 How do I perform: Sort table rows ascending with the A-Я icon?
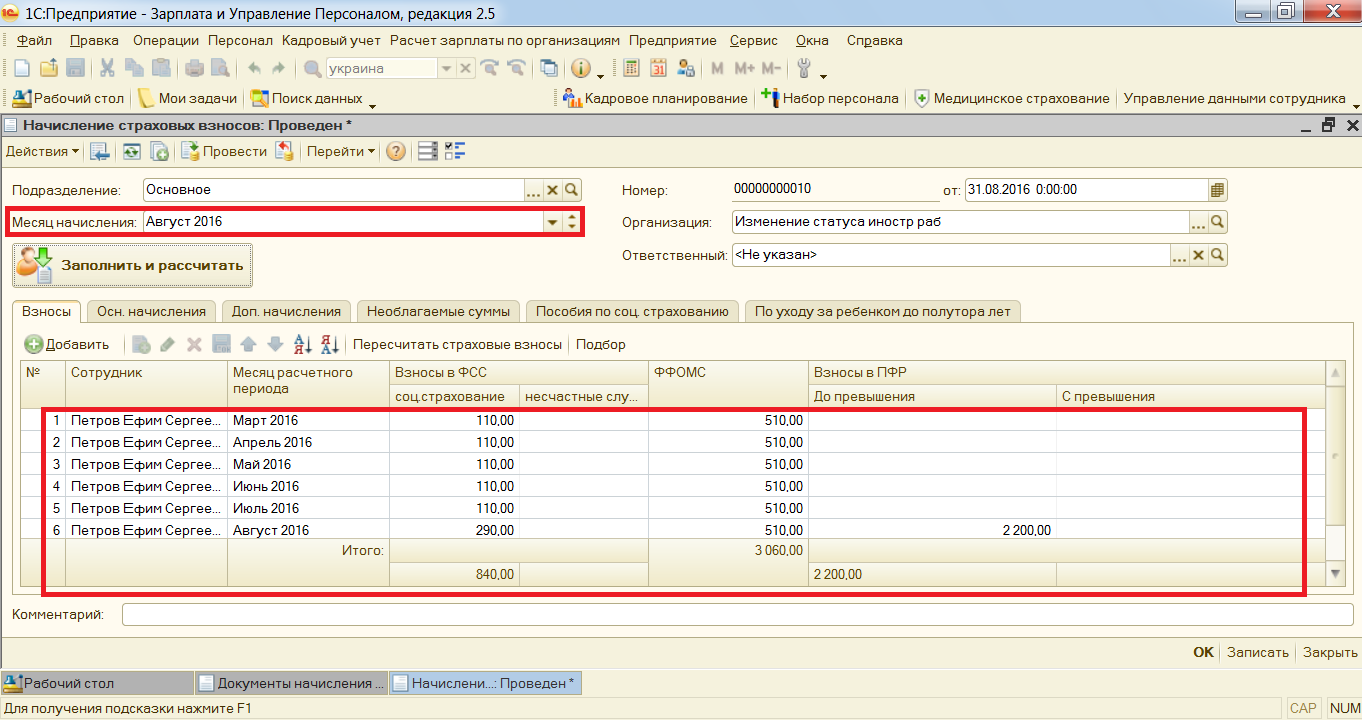[x=303, y=345]
